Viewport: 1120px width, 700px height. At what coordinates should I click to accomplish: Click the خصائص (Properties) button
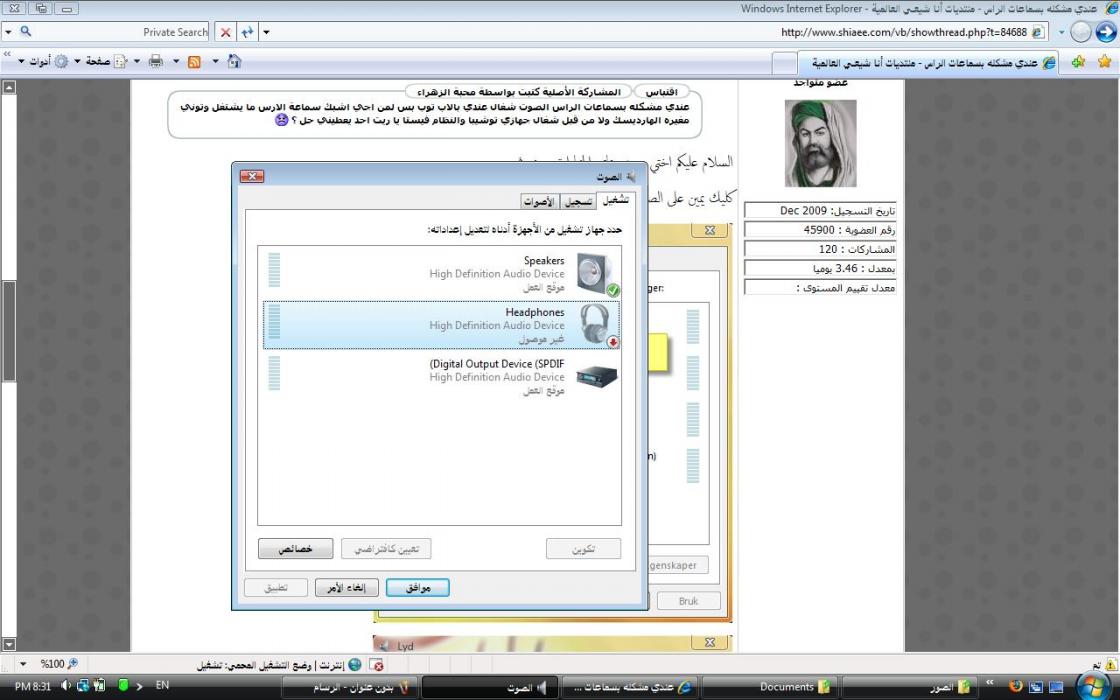[x=295, y=549]
